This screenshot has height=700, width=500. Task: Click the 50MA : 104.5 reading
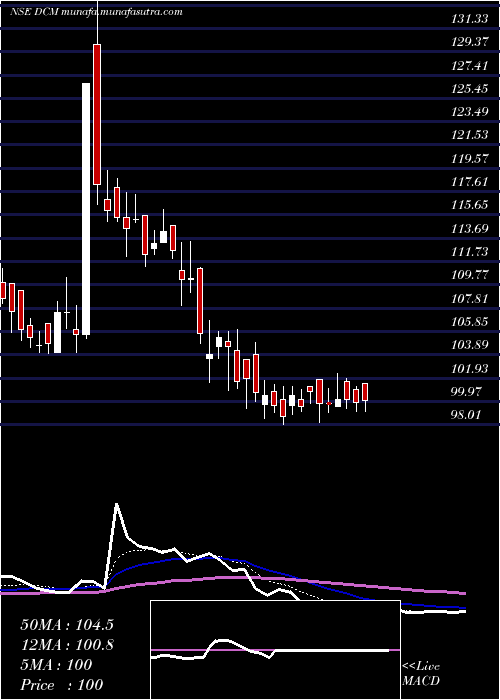(x=65, y=625)
